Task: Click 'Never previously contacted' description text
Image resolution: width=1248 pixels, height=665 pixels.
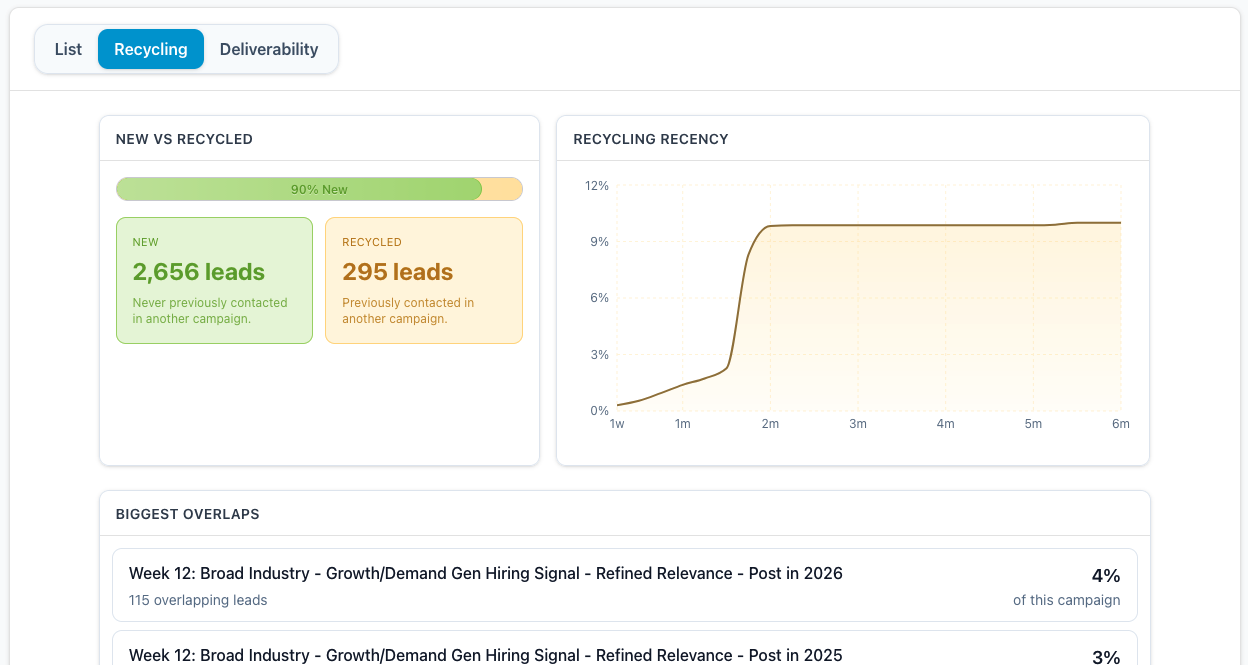Action: 210,311
